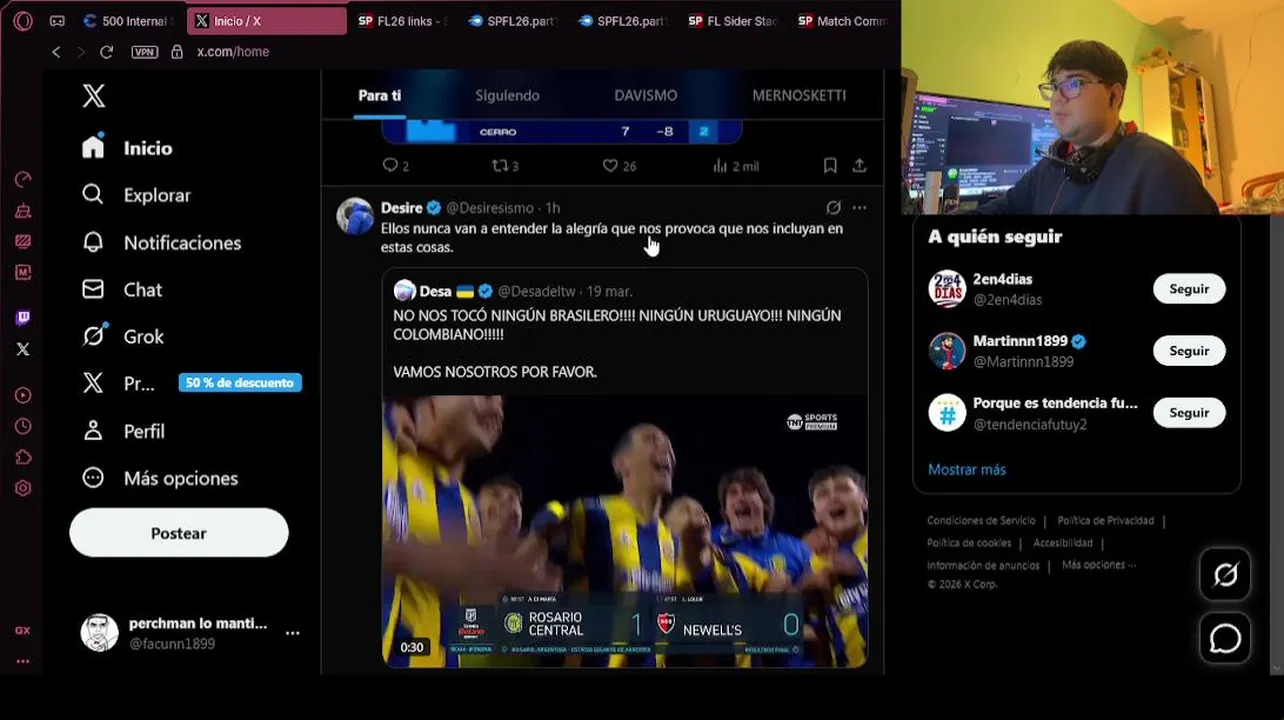The width and height of the screenshot is (1284, 720).
Task: Select the MERNOSKETTI timeline tab
Action: pos(799,96)
